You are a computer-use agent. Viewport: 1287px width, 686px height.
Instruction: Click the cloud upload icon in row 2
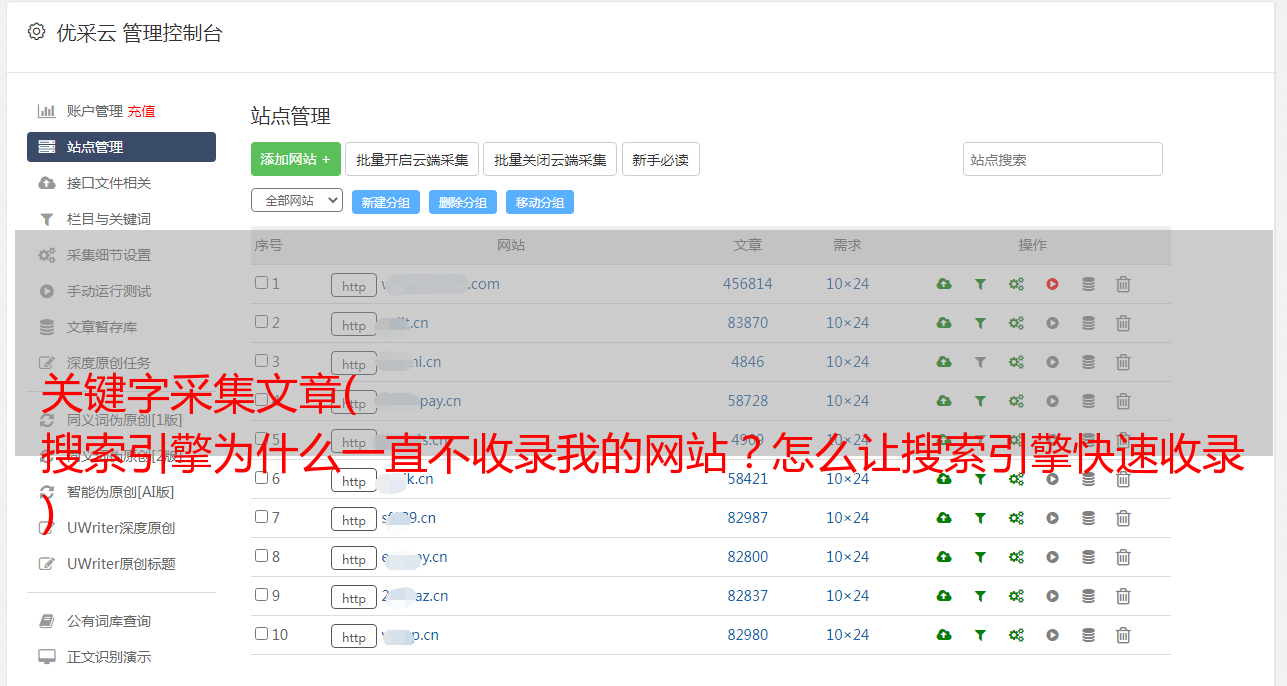[x=944, y=323]
